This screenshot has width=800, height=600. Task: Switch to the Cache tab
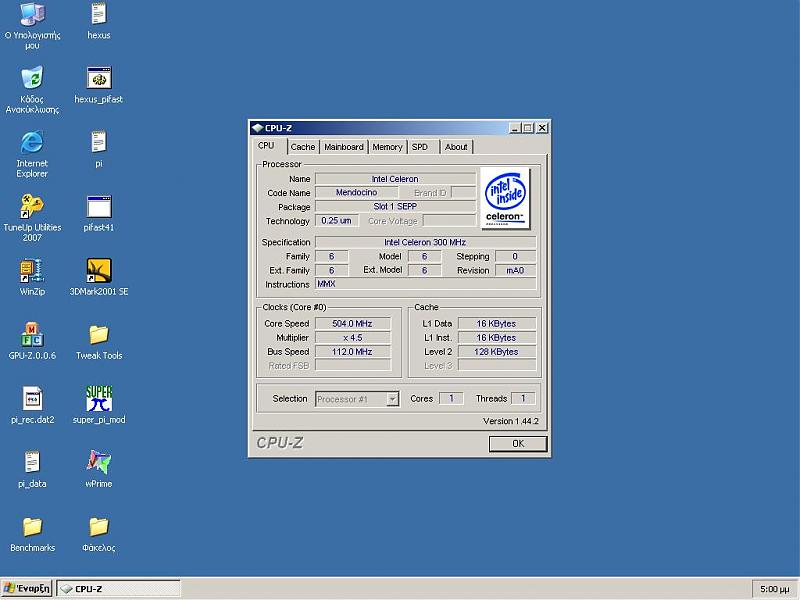(303, 147)
